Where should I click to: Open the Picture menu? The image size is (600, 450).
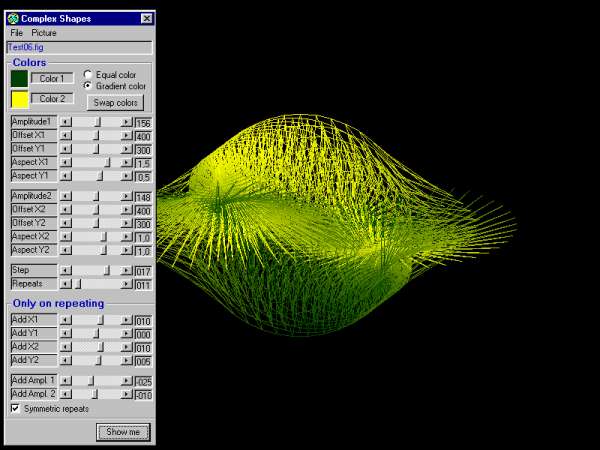pos(44,33)
